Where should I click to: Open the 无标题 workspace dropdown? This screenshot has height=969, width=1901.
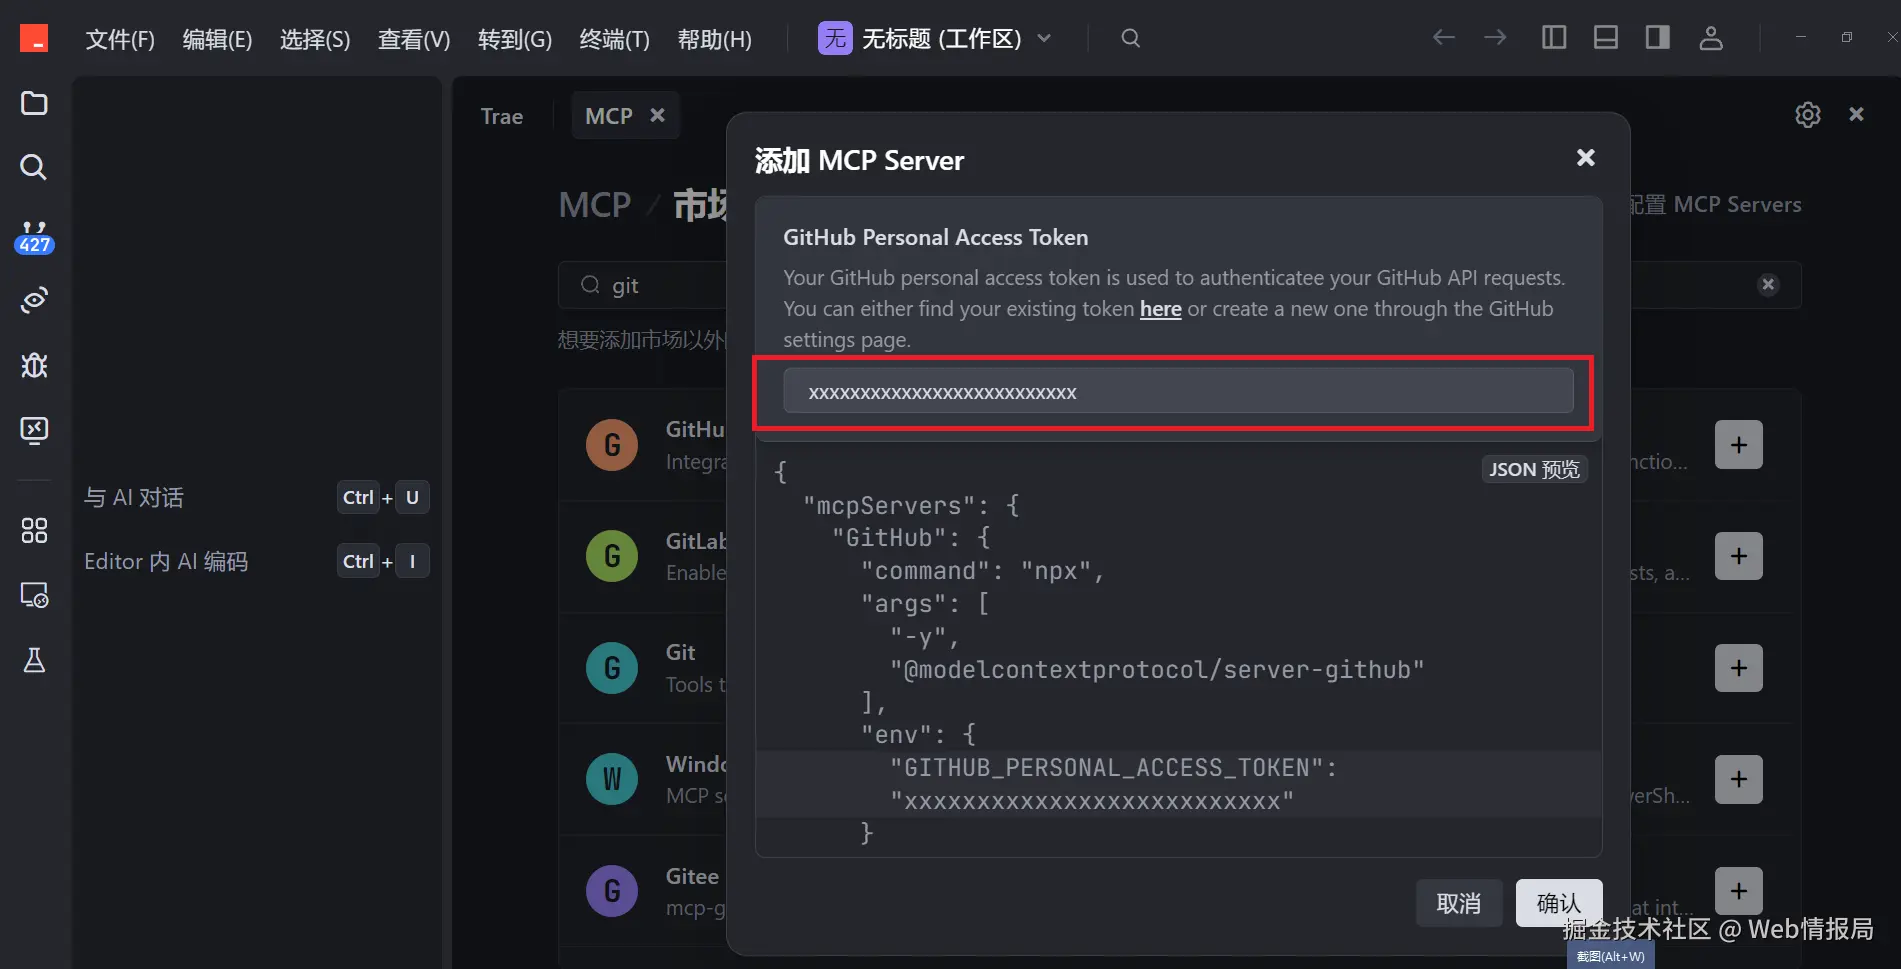point(1043,38)
